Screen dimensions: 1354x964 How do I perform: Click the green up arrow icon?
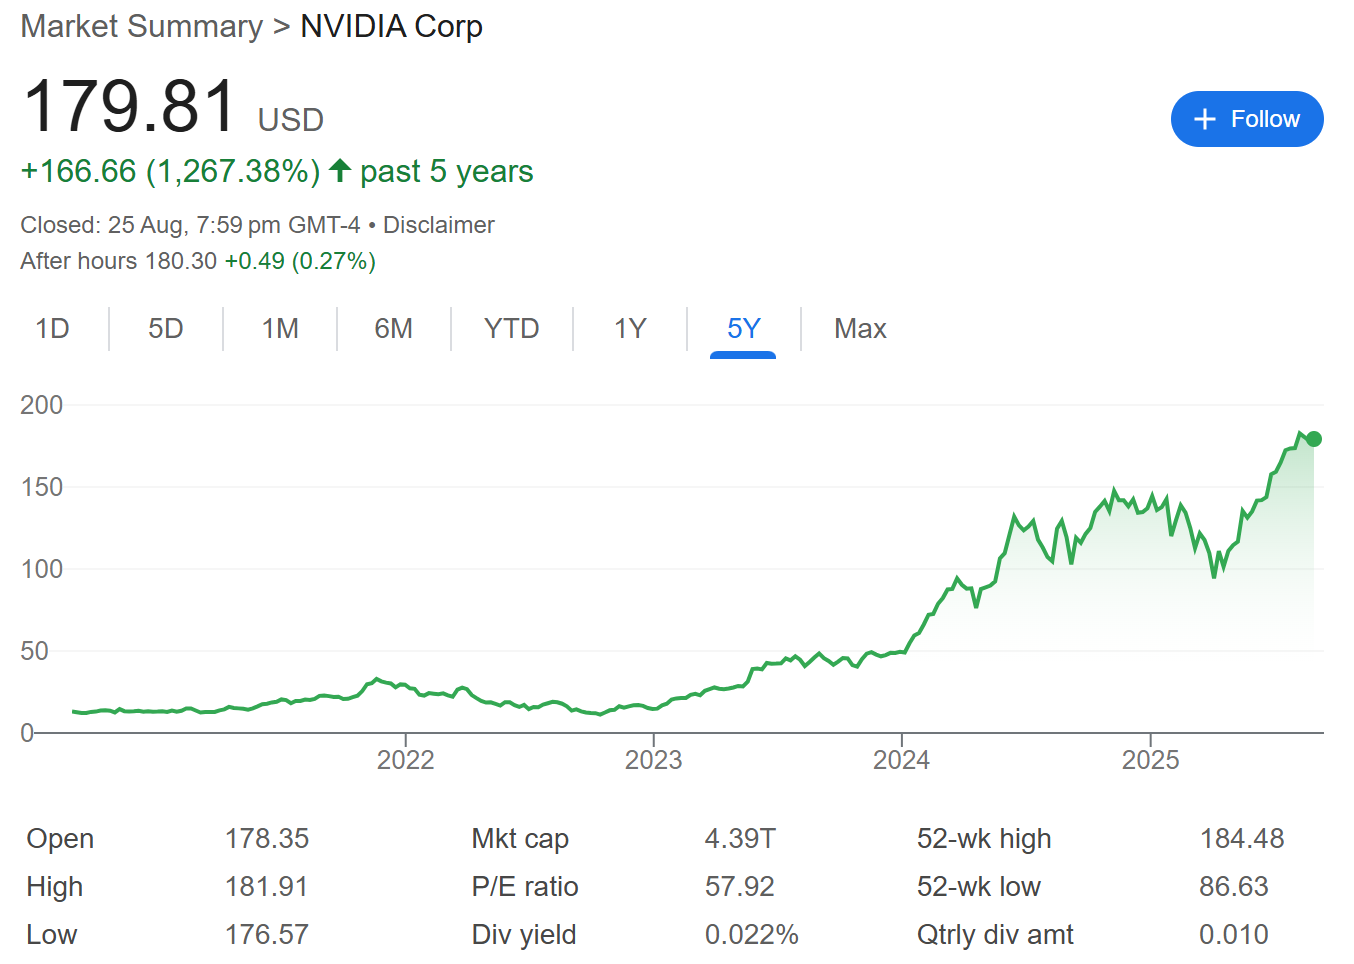(340, 171)
